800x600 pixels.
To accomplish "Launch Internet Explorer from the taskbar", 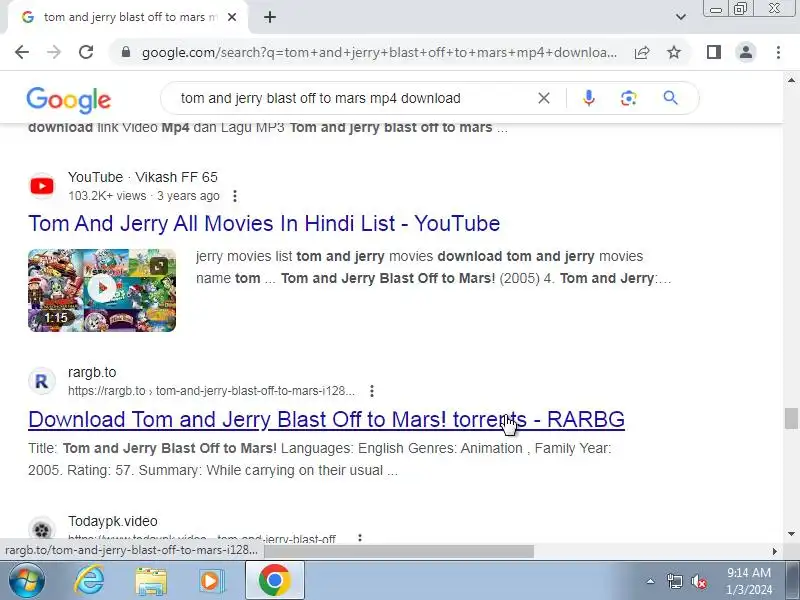I will tap(90, 581).
